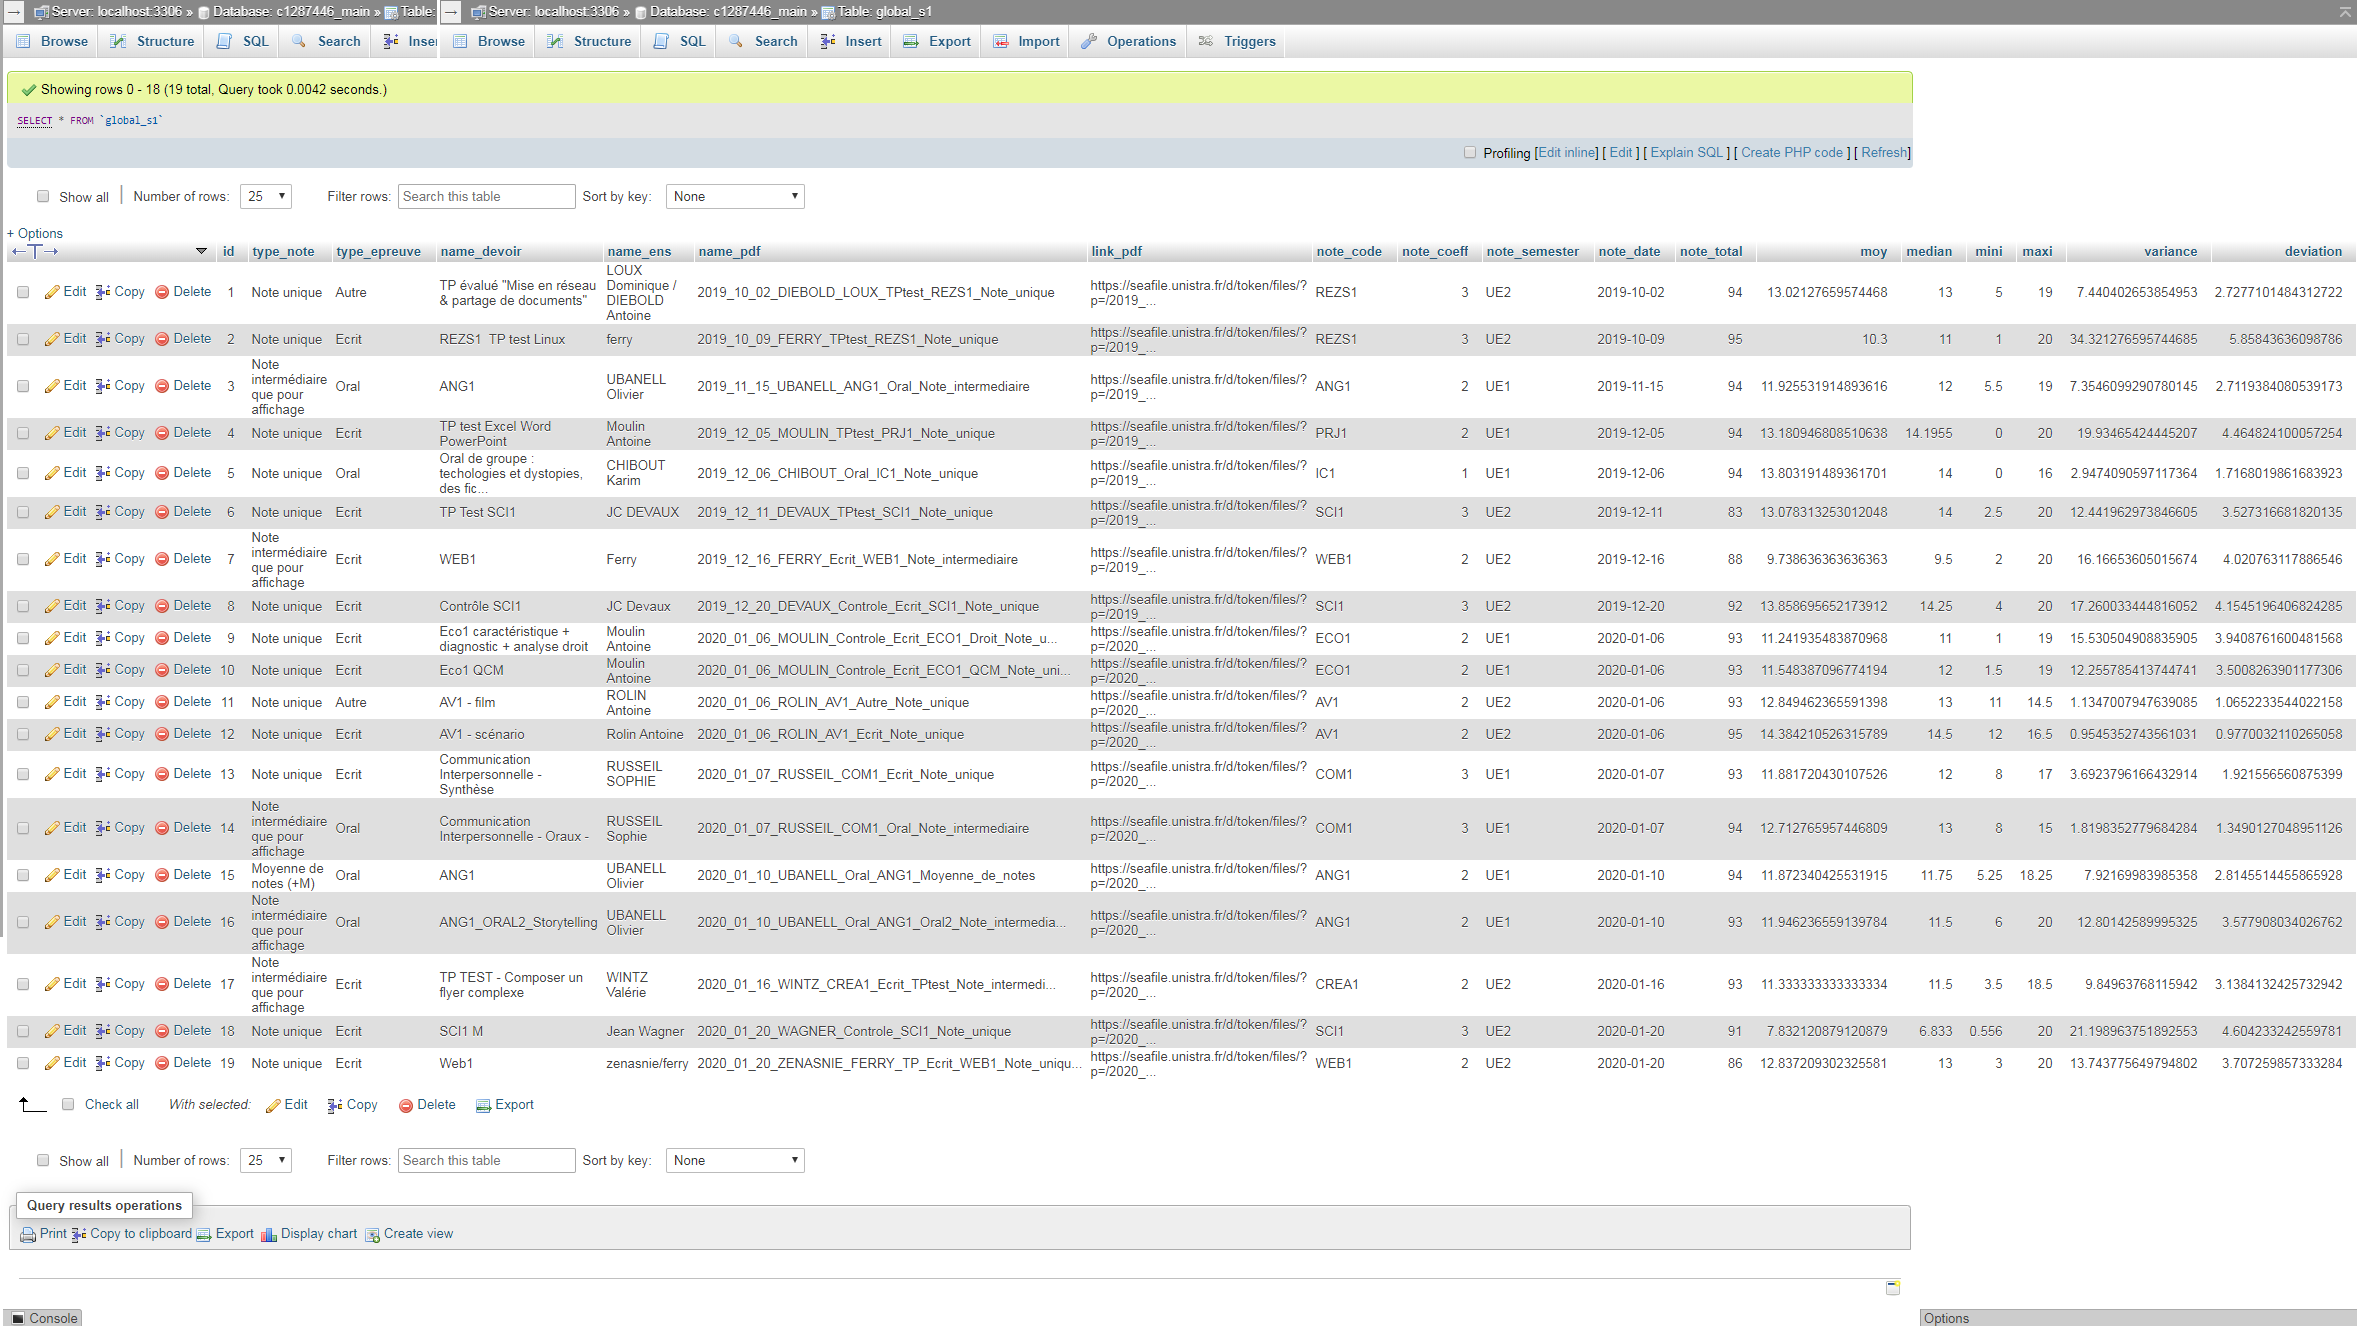
Task: Click the Display chart icon
Action: pos(269,1235)
